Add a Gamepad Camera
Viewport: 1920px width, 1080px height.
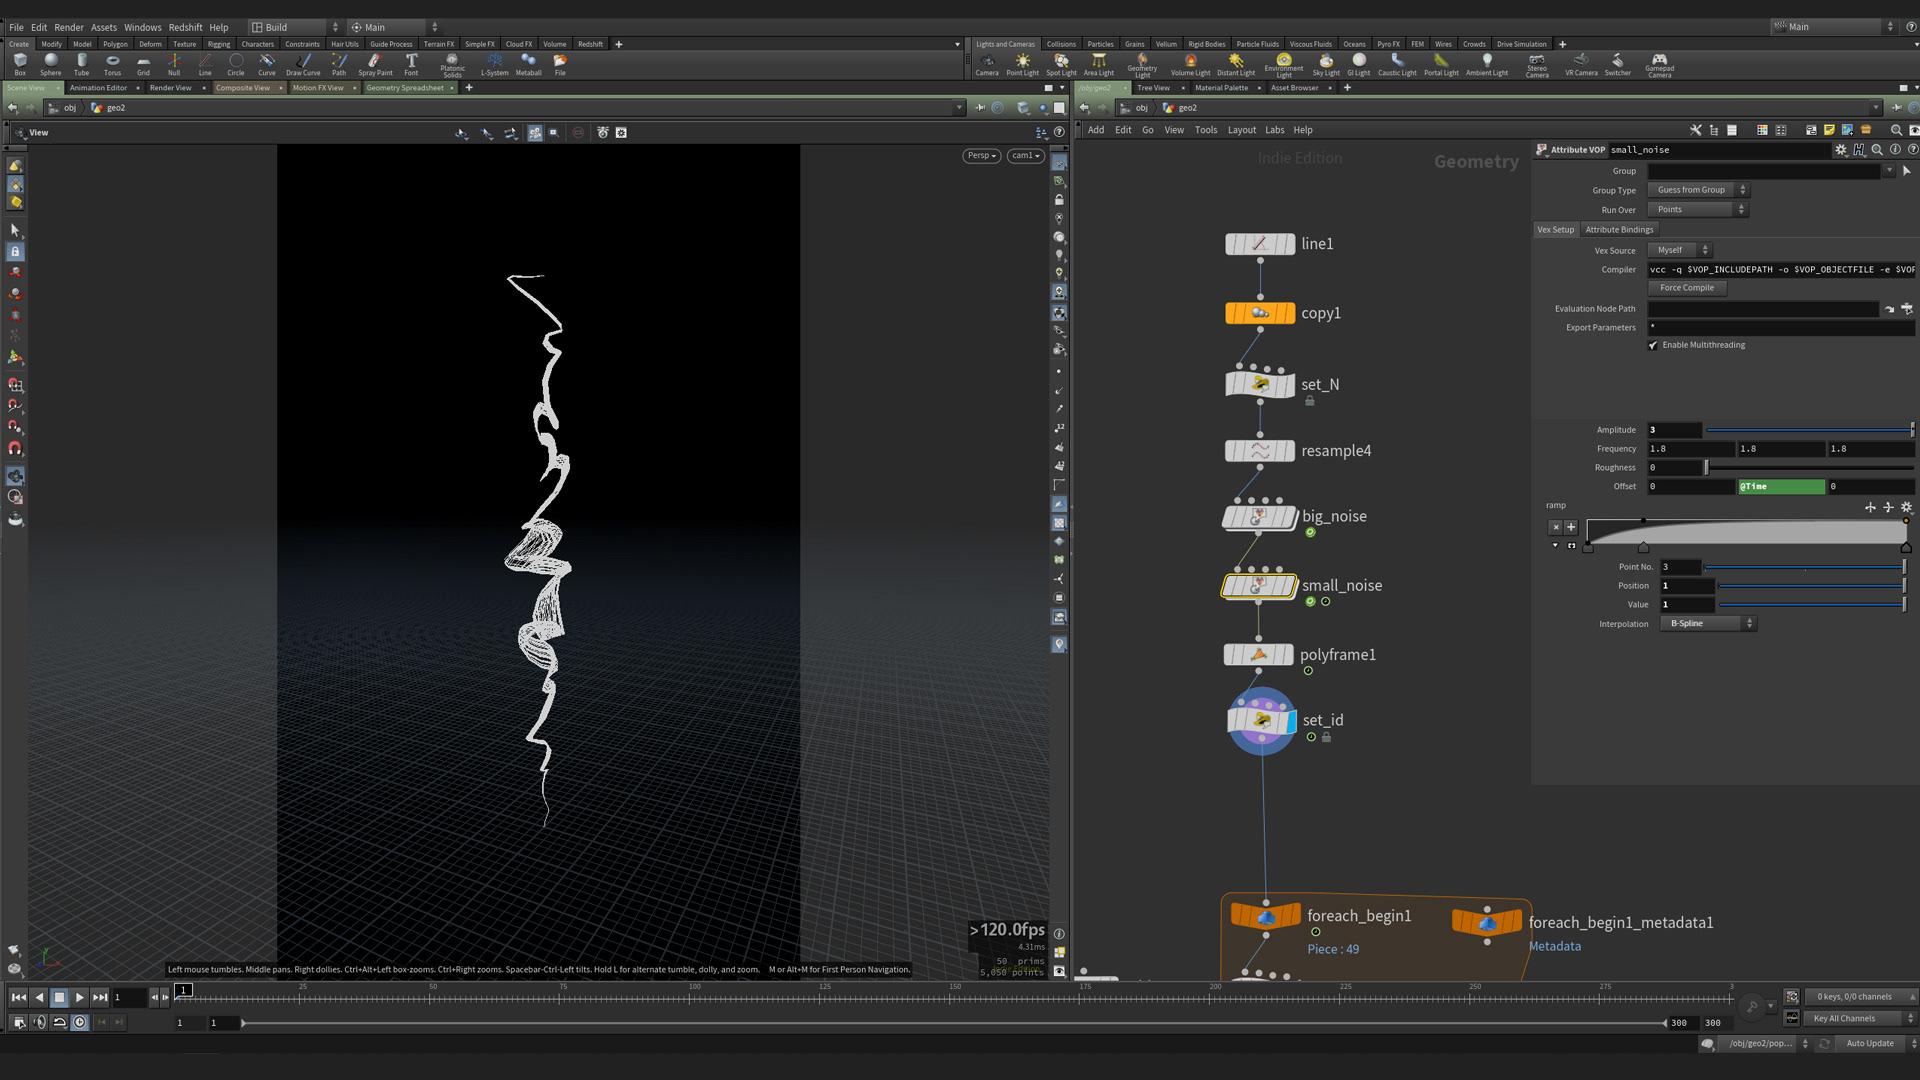1659,66
